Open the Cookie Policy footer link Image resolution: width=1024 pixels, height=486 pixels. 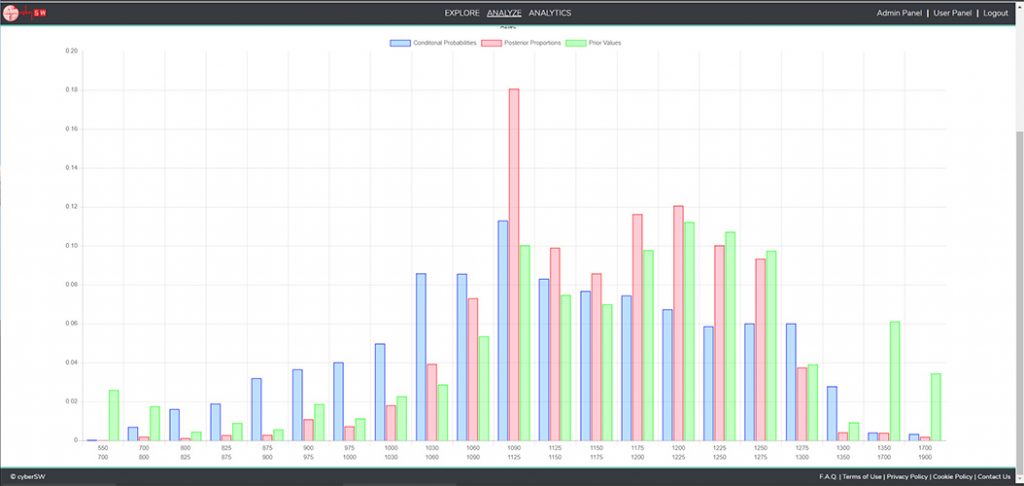(x=951, y=476)
